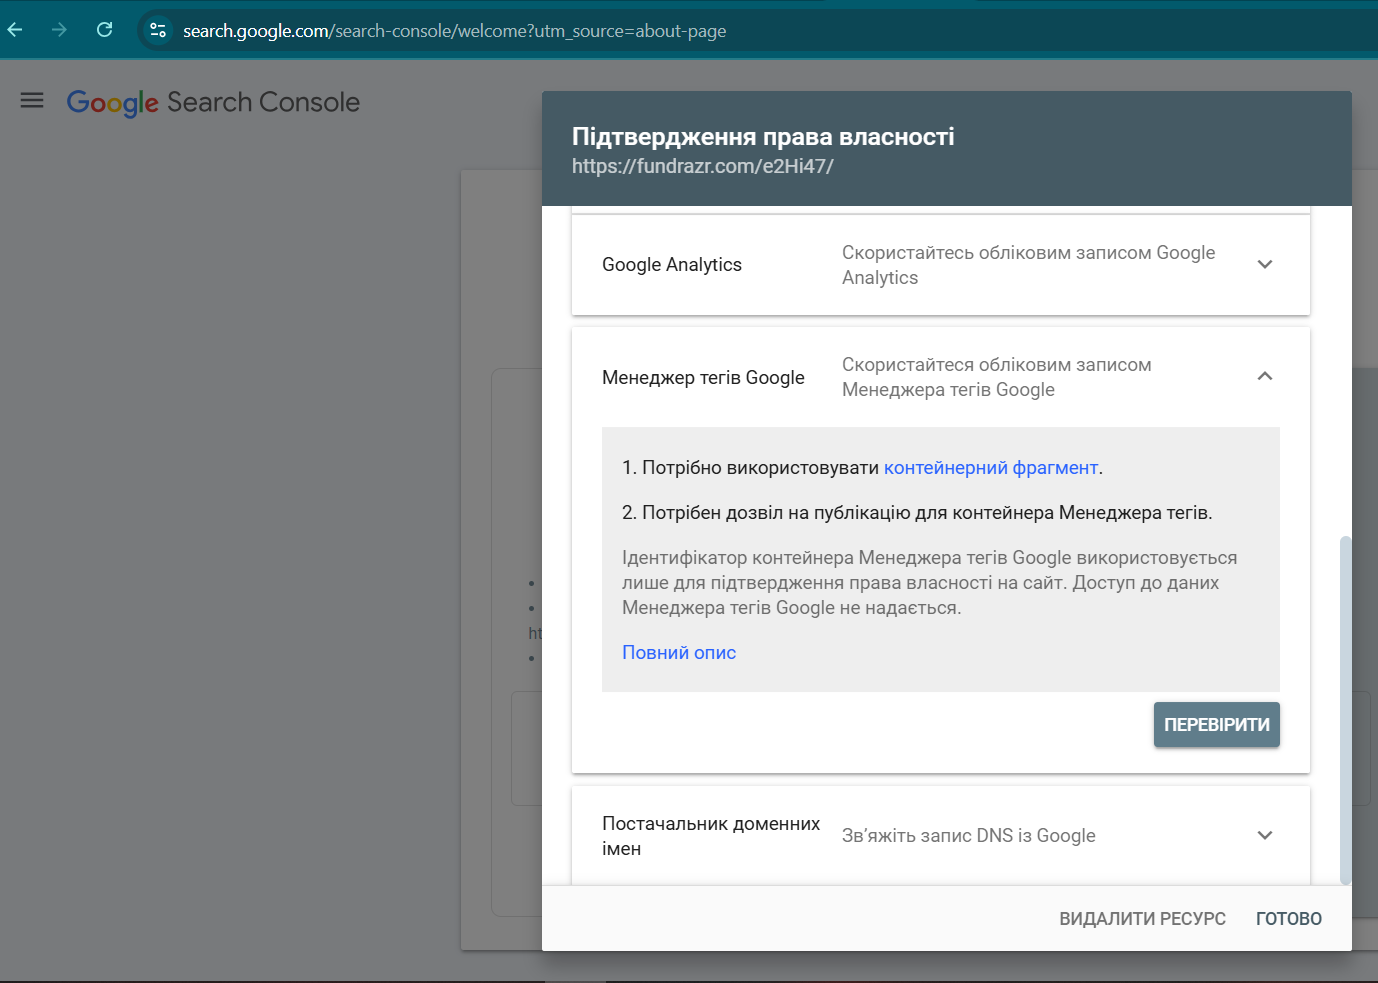Open the Повний опис link
The width and height of the screenshot is (1378, 983).
point(678,652)
